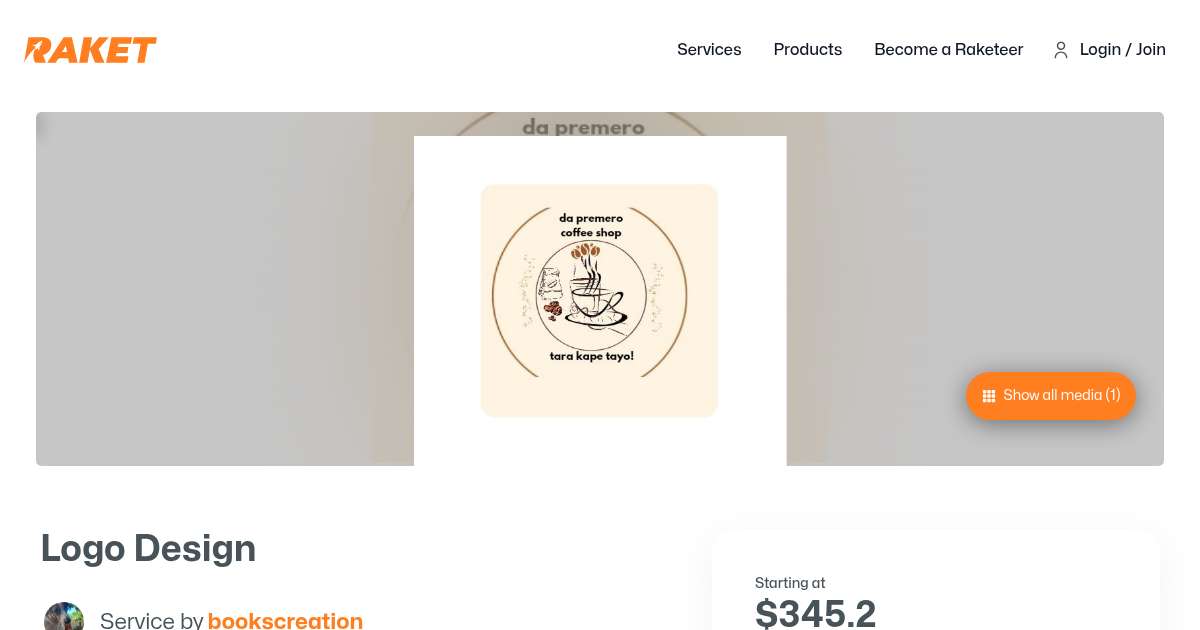Image resolution: width=1200 pixels, height=630 pixels.
Task: Click the Show all media button
Action: (x=1051, y=396)
